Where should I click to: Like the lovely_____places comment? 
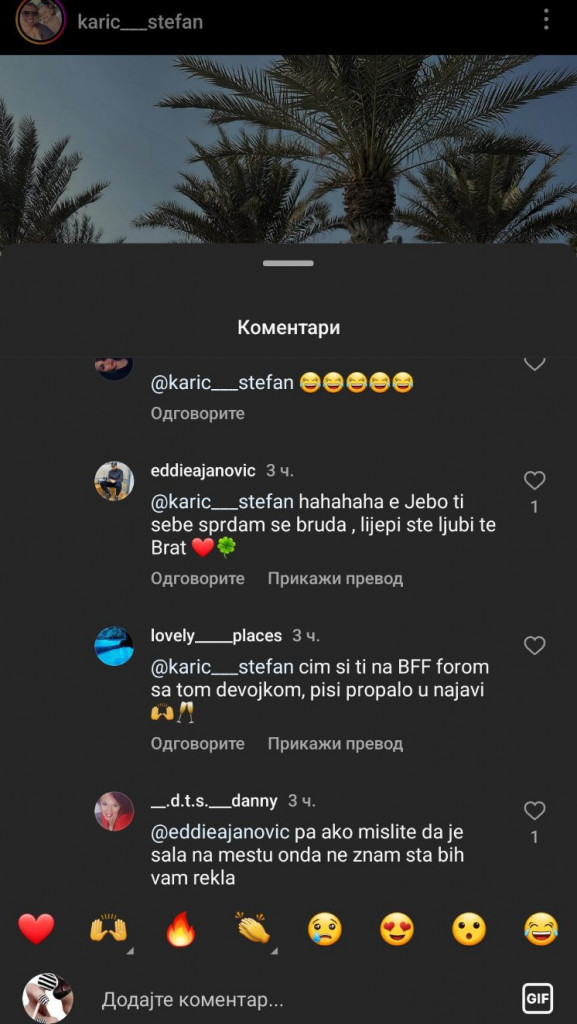point(535,646)
